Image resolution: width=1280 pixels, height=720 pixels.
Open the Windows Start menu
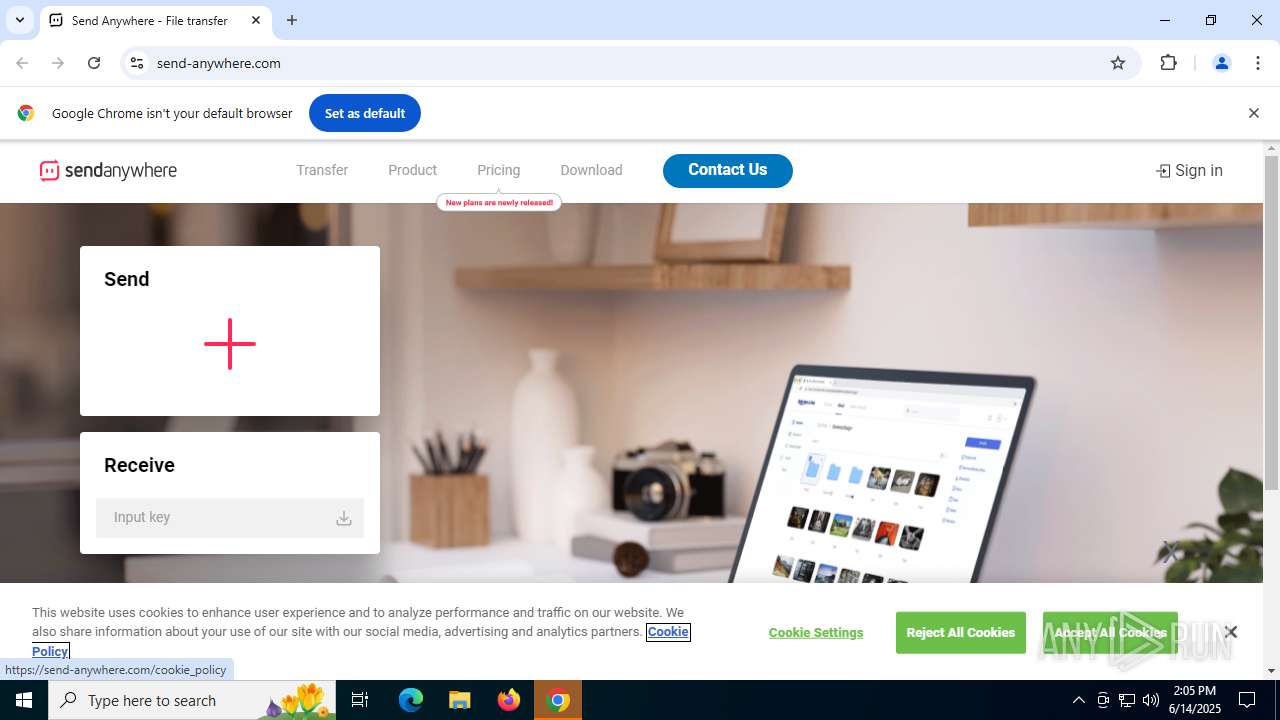tap(24, 700)
